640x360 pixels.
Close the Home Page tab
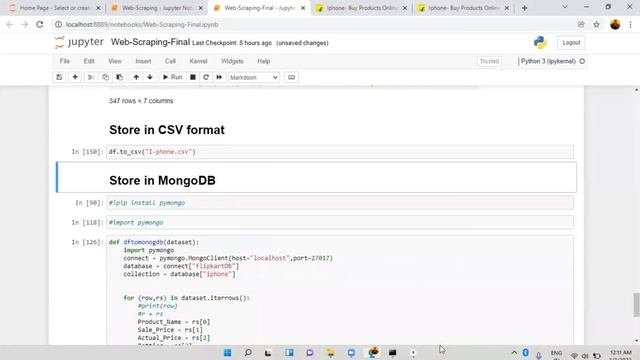(98, 8)
